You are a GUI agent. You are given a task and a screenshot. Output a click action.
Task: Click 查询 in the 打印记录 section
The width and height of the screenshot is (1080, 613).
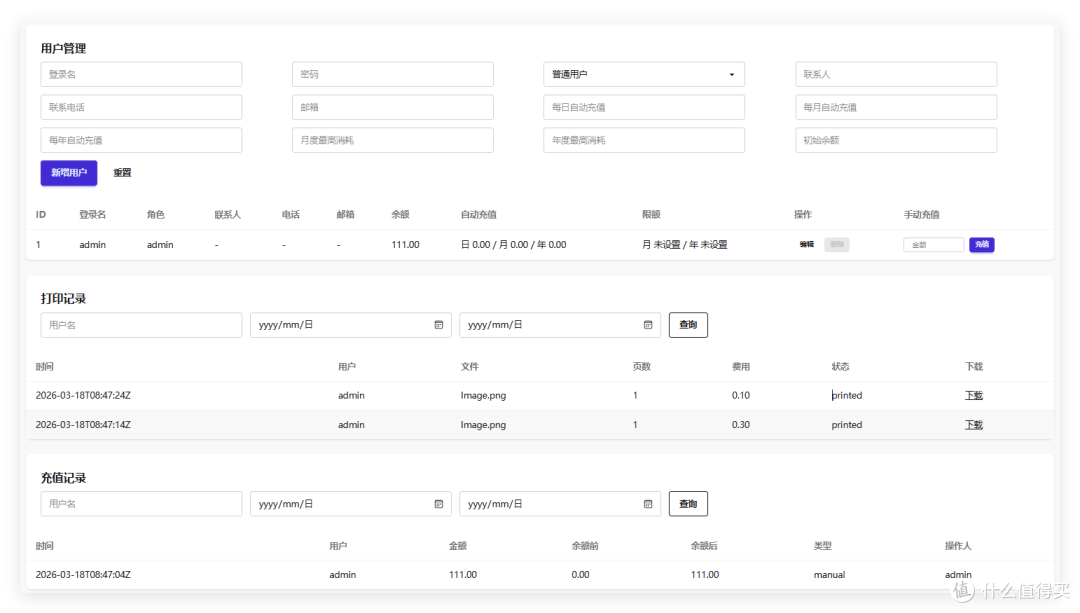pyautogui.click(x=688, y=325)
